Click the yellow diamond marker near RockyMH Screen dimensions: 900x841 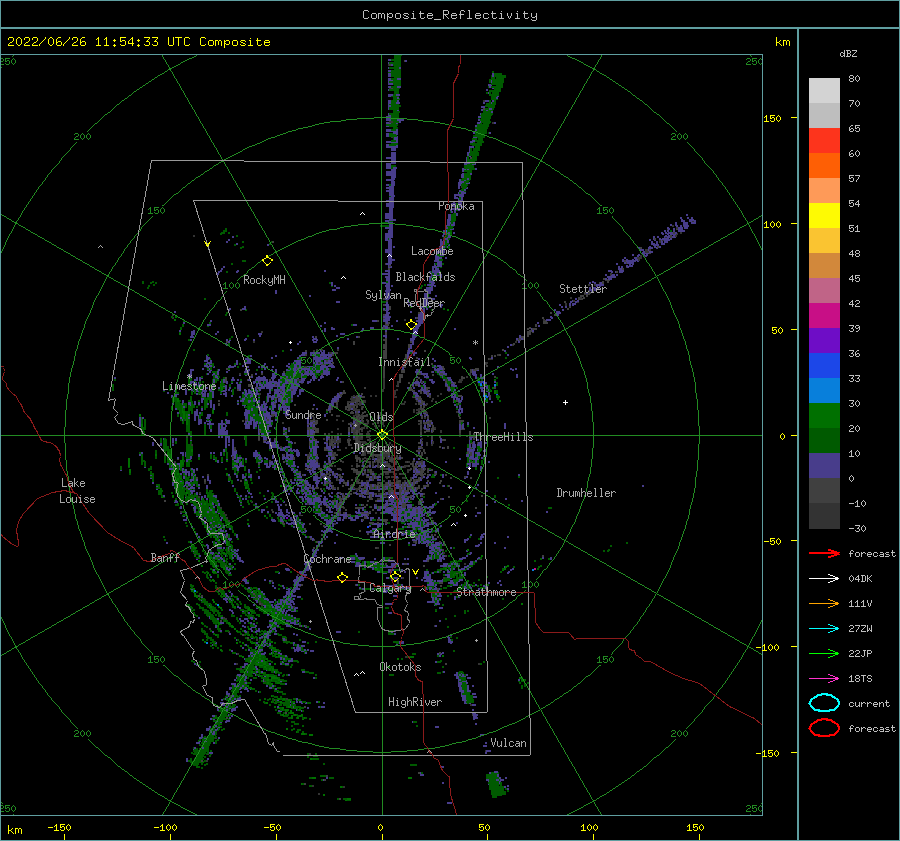pos(267,261)
